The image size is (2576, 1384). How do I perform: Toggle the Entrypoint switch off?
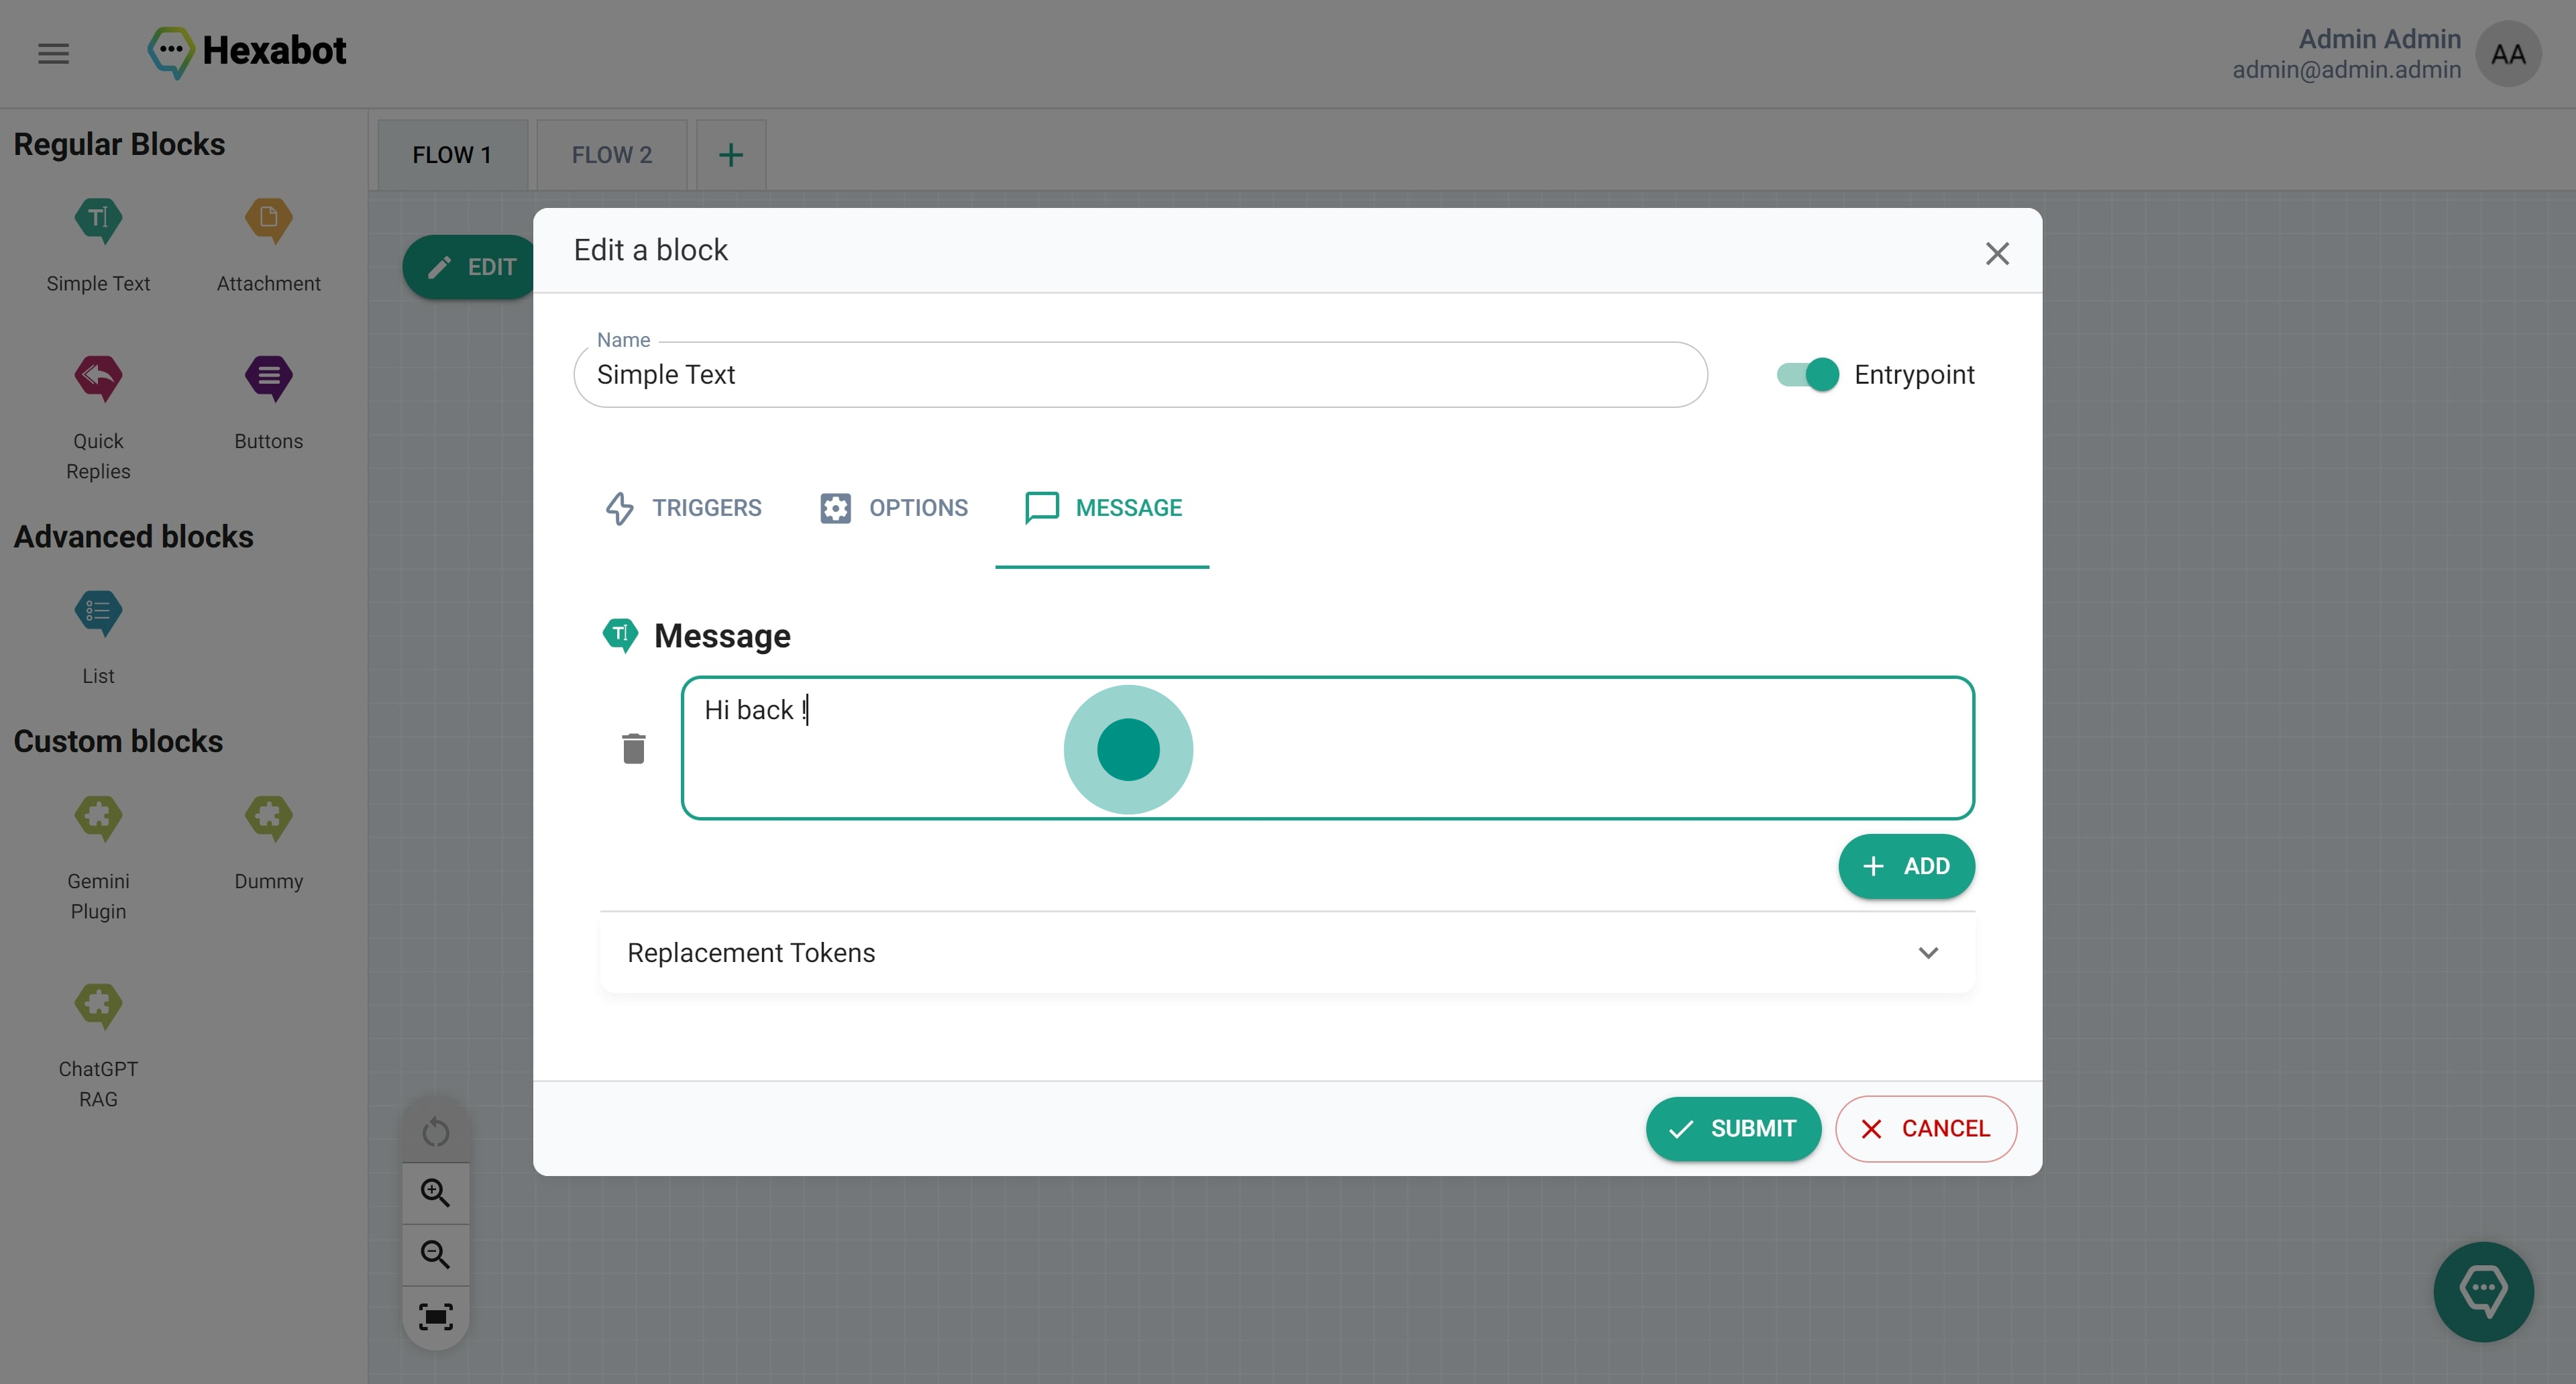click(1807, 375)
